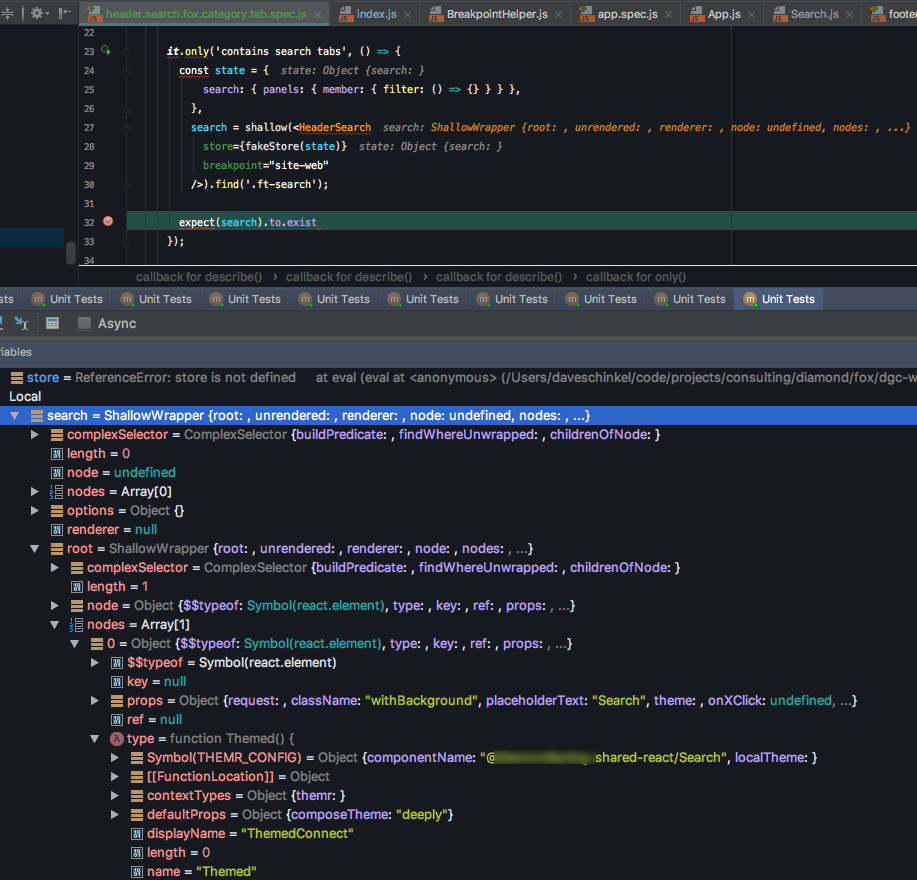
Task: Click the 'Local' scope label in variables
Action: [x=25, y=396]
